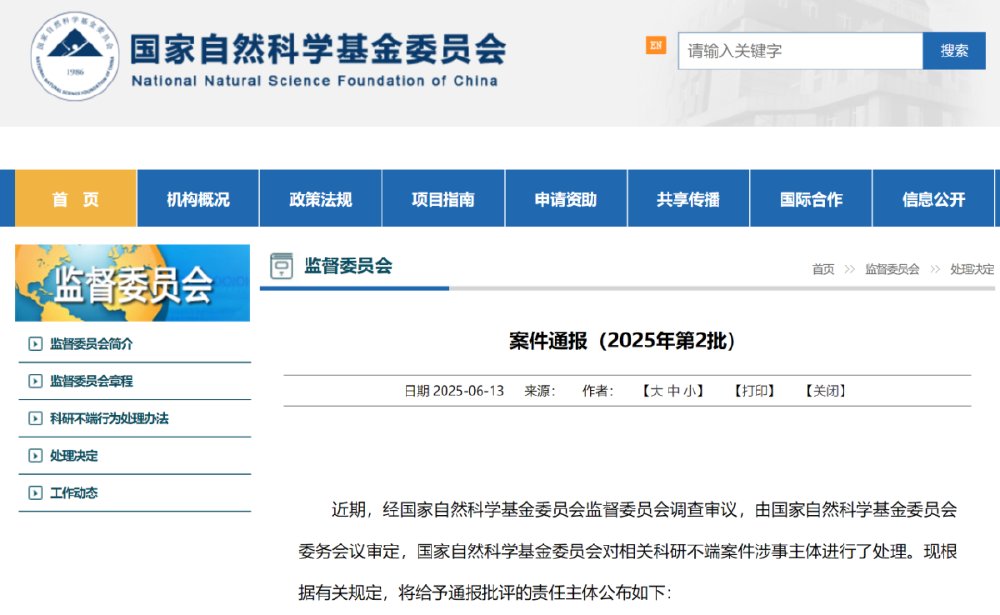
Task: Open the 监督委员会简介 sidebar link
Action: 91,344
